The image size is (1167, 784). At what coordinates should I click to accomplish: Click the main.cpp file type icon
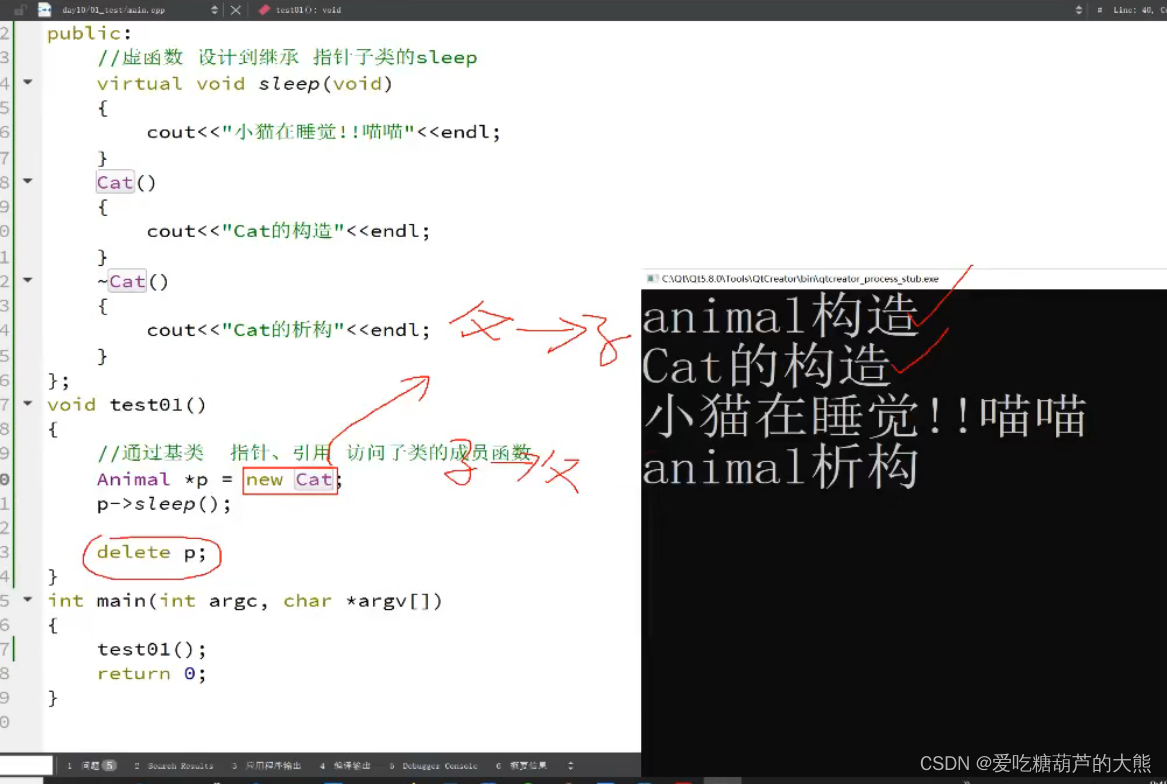click(x=45, y=10)
